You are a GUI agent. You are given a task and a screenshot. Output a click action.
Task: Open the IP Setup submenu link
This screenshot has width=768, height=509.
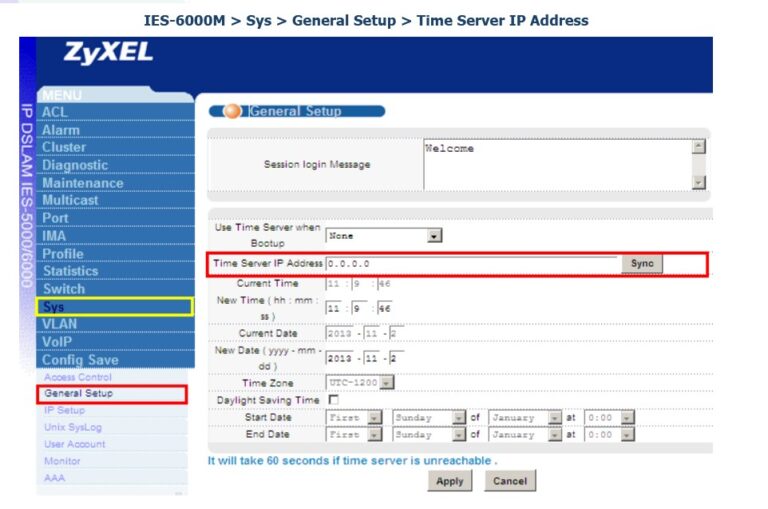click(x=64, y=410)
